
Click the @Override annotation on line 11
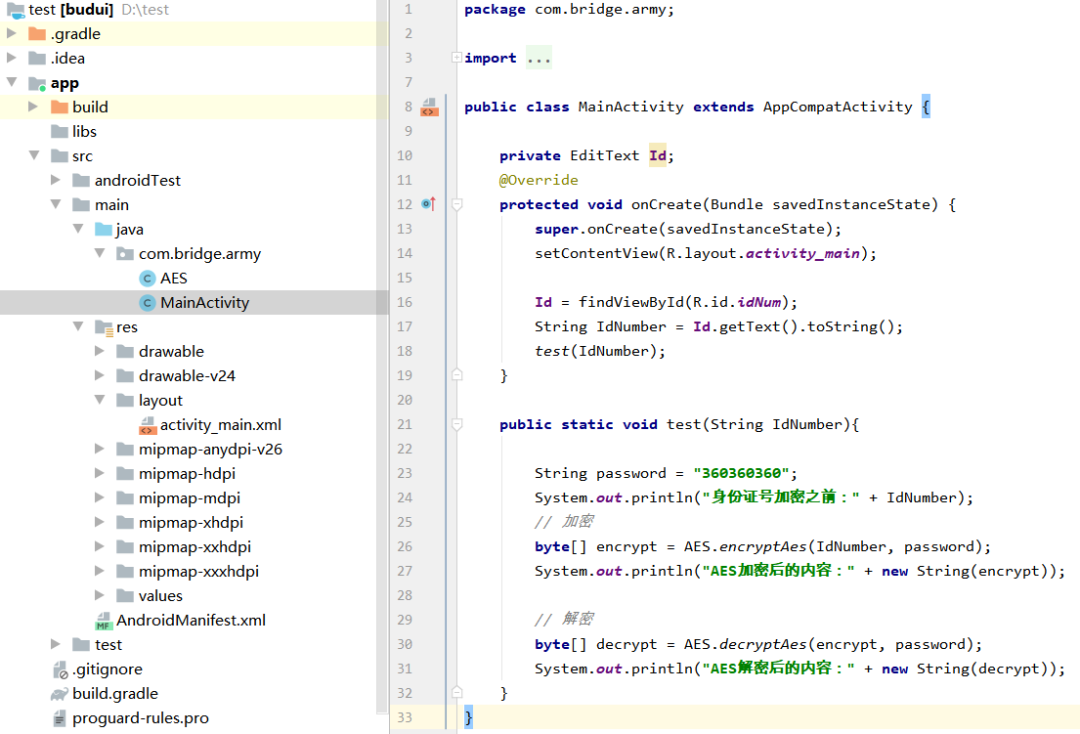(539, 180)
